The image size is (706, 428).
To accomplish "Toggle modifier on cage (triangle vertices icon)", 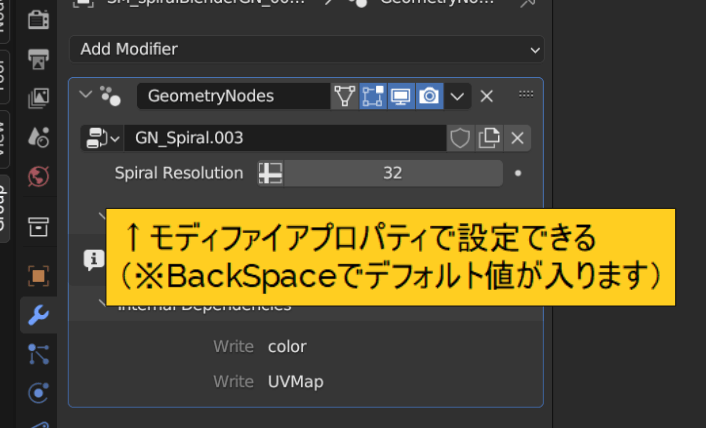I will point(344,96).
